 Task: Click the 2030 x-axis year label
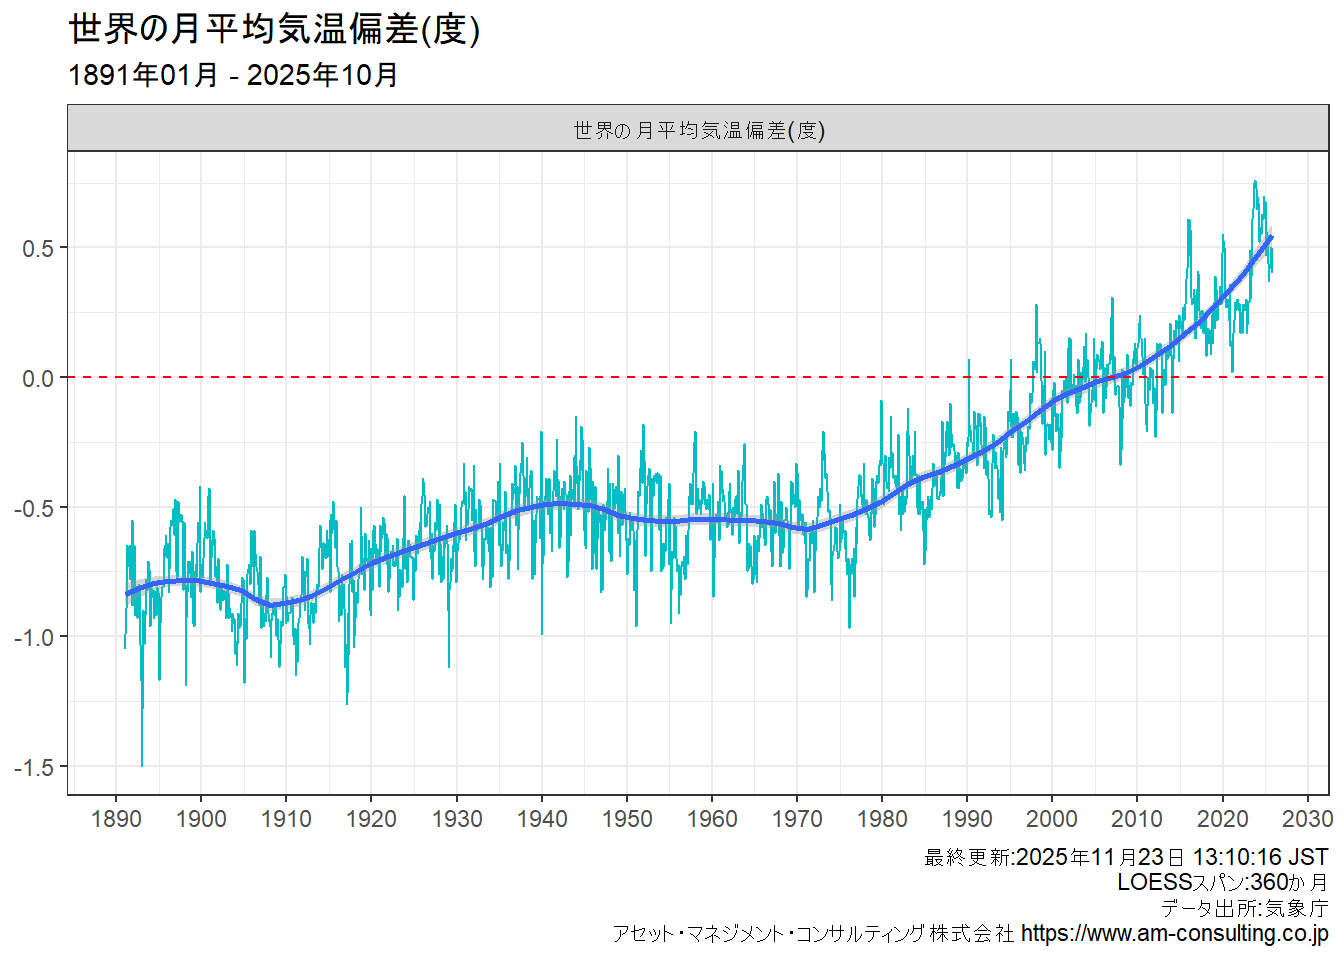pos(1307,819)
